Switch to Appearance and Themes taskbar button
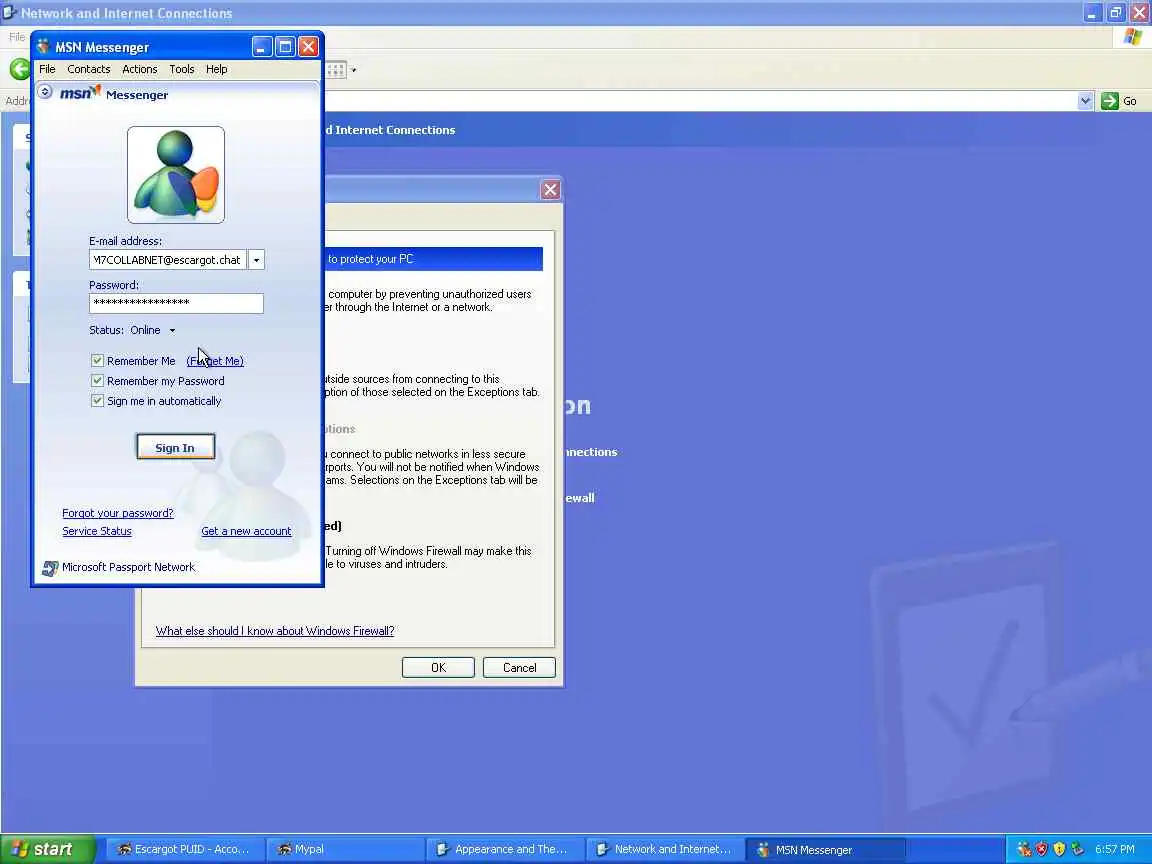This screenshot has height=864, width=1152. pos(504,849)
